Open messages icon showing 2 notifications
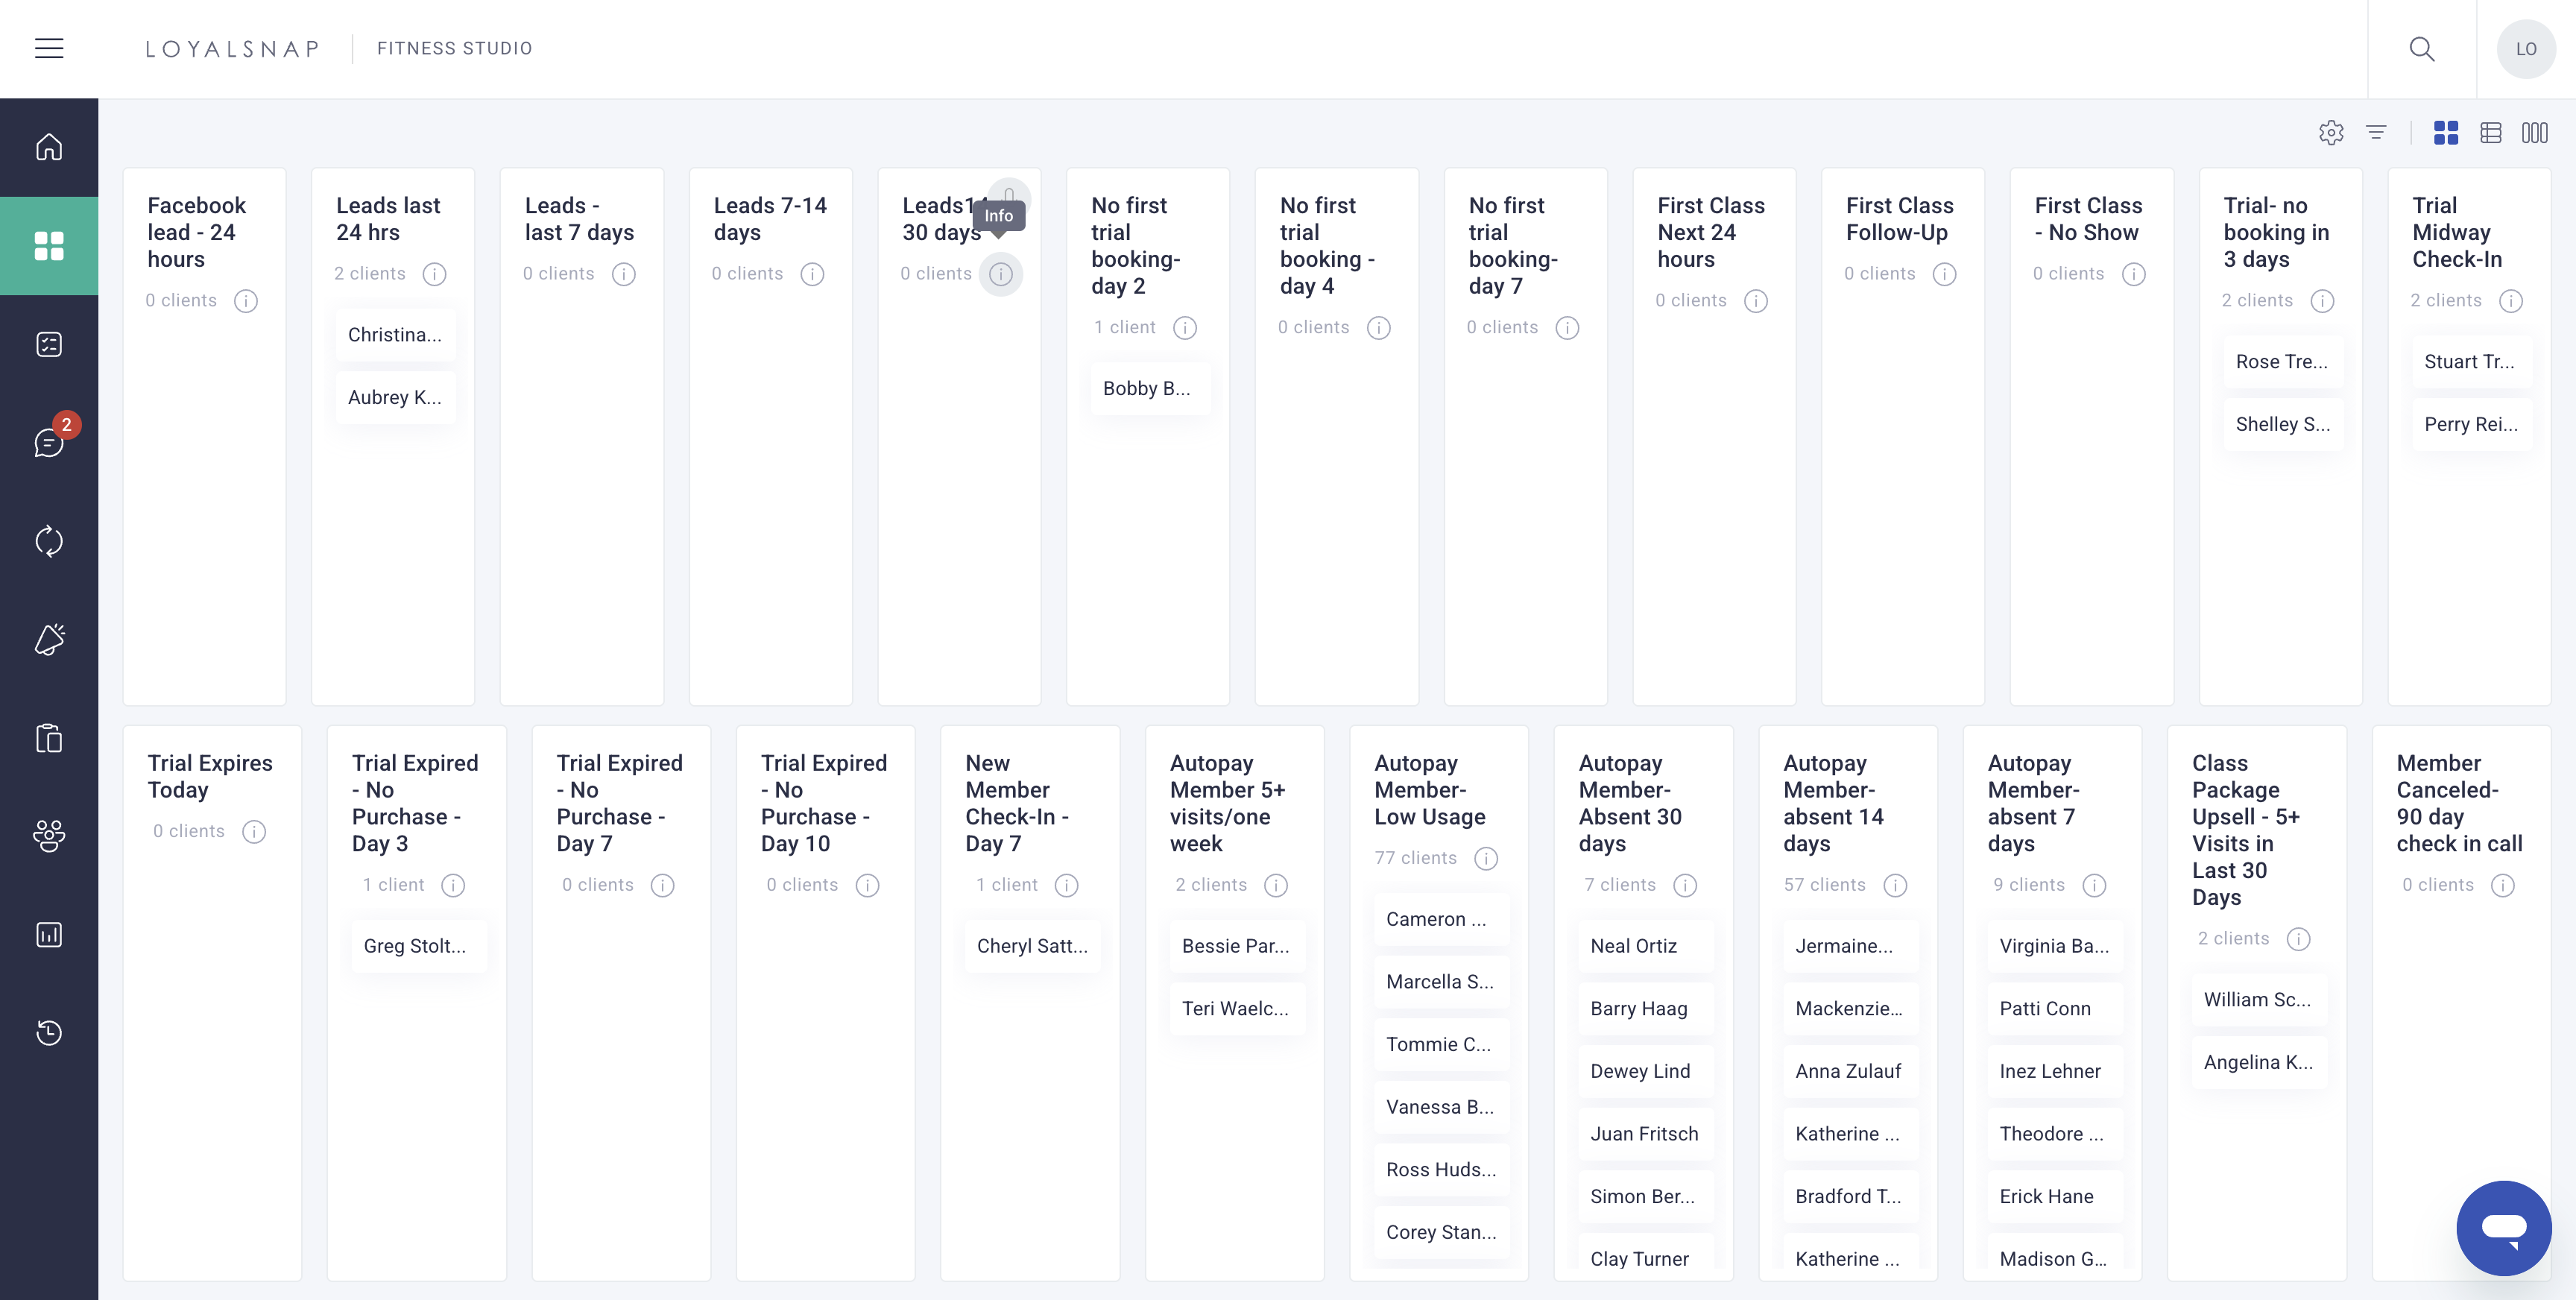The width and height of the screenshot is (2576, 1300). coord(49,441)
